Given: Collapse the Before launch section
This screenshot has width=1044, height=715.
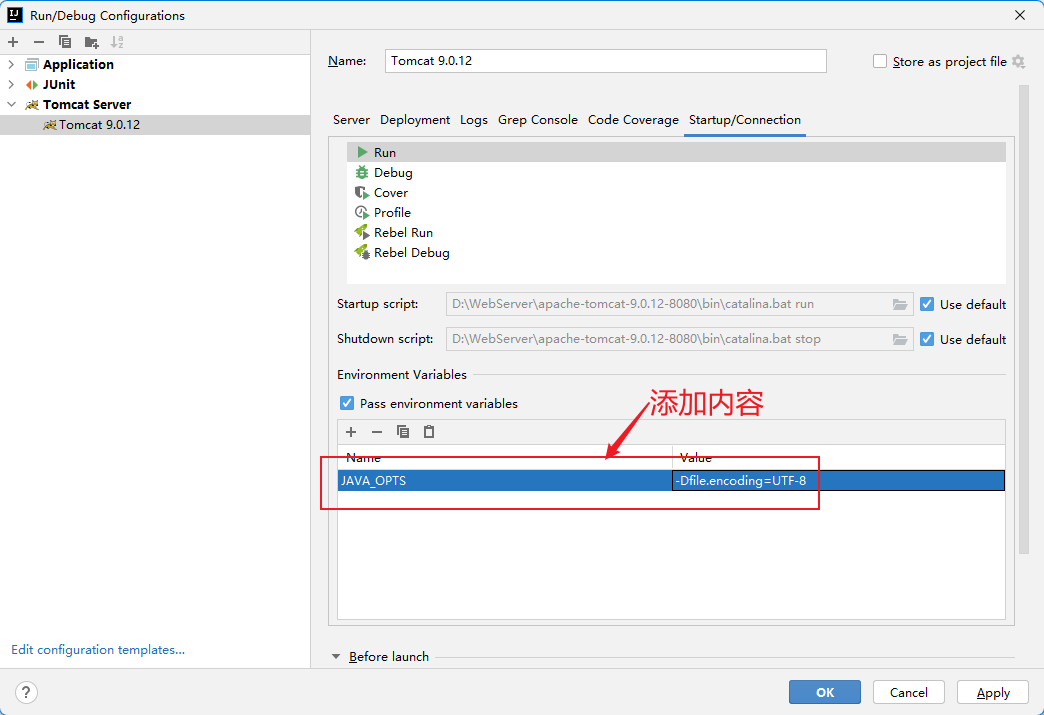Looking at the screenshot, I should coord(336,656).
